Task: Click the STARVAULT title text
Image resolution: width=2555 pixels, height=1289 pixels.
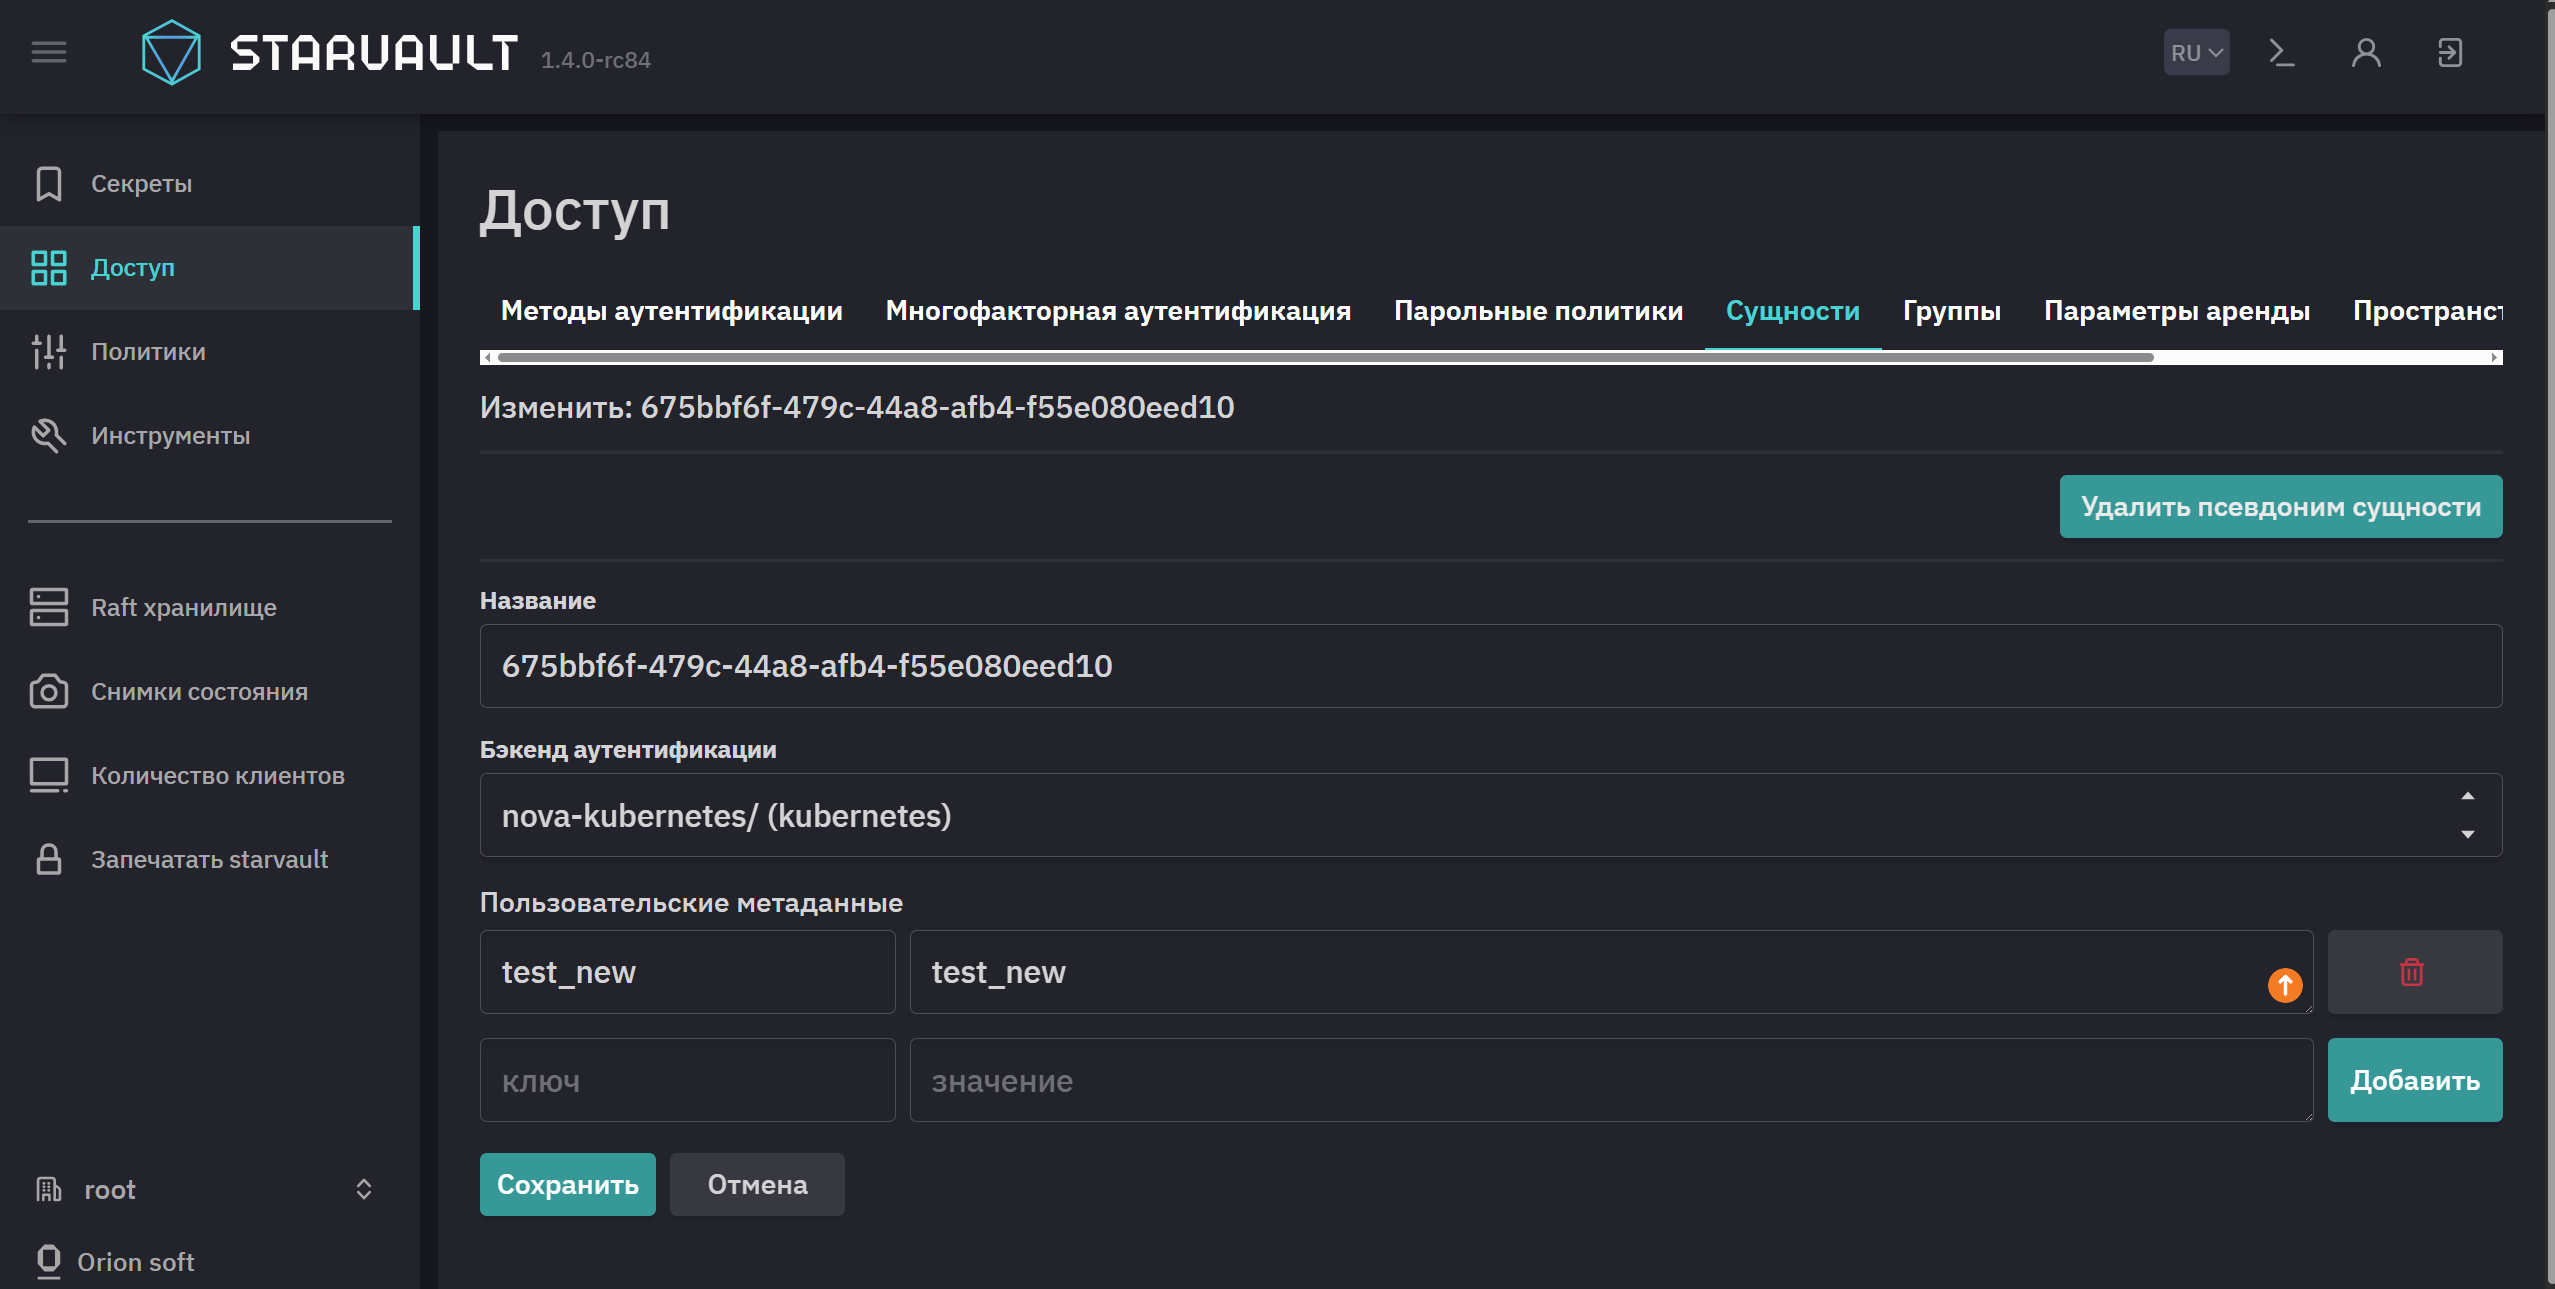Action: click(374, 53)
